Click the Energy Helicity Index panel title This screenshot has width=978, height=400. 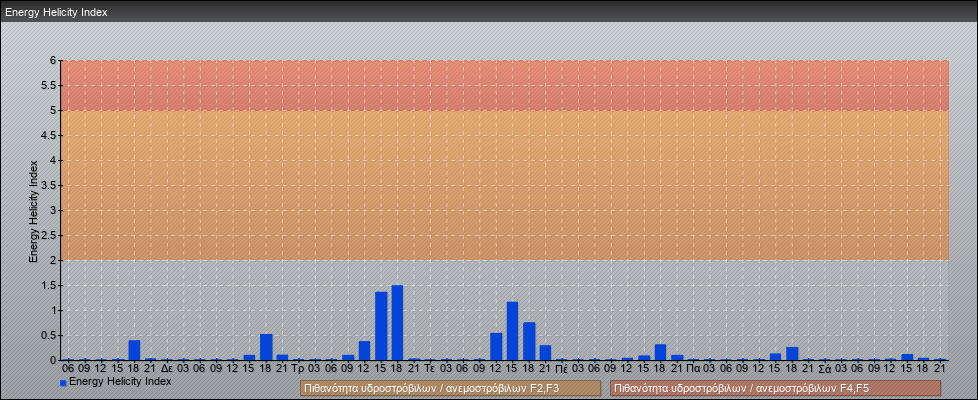pyautogui.click(x=56, y=12)
